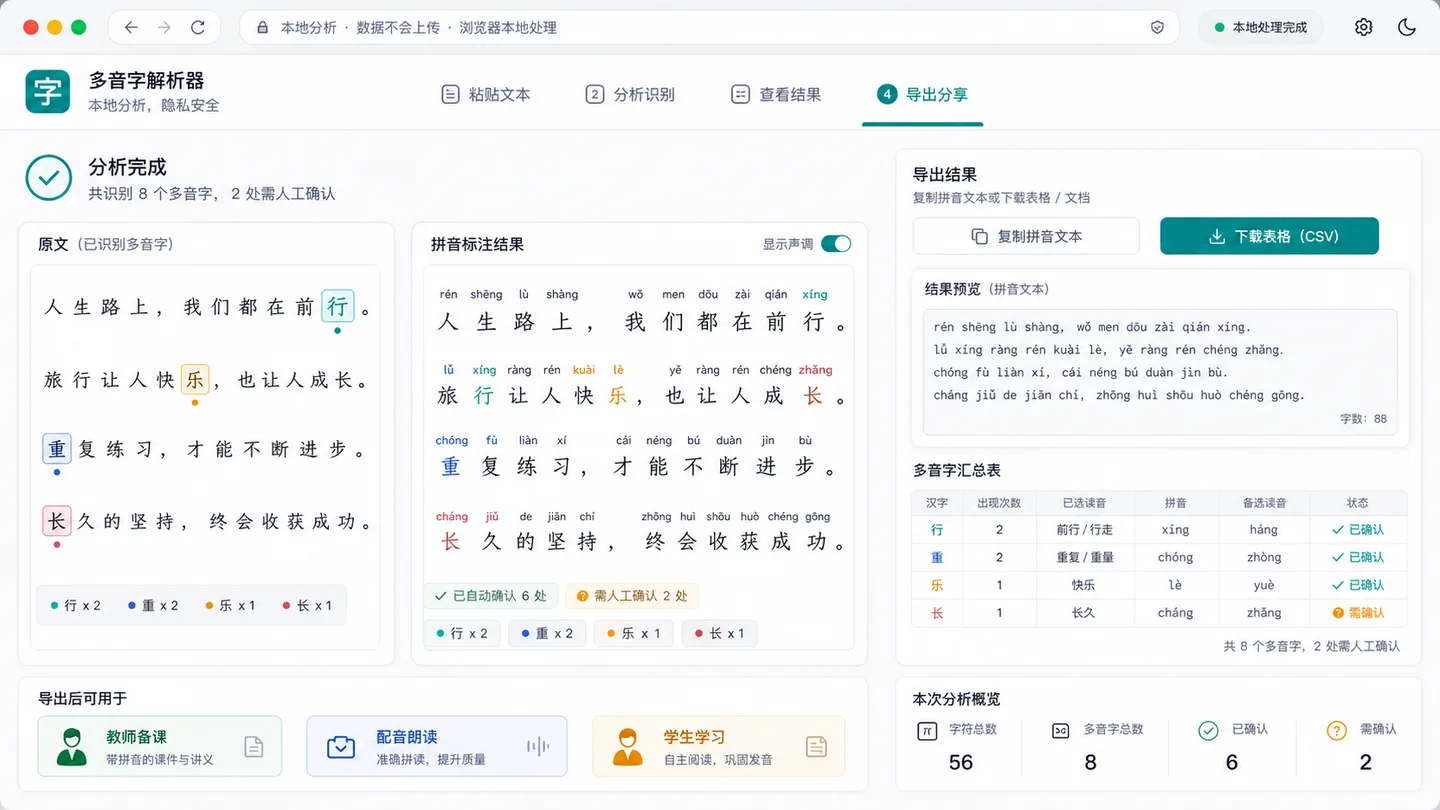Viewport: 1440px width, 810px height.
Task: Click the 需确认 question icon in overview
Action: point(1337,731)
